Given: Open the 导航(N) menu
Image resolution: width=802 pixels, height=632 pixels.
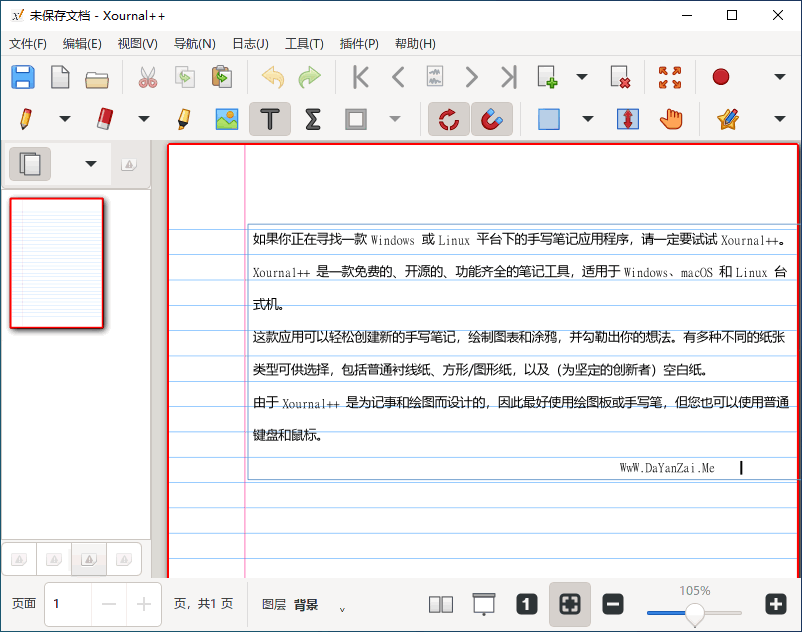Looking at the screenshot, I should 194,43.
